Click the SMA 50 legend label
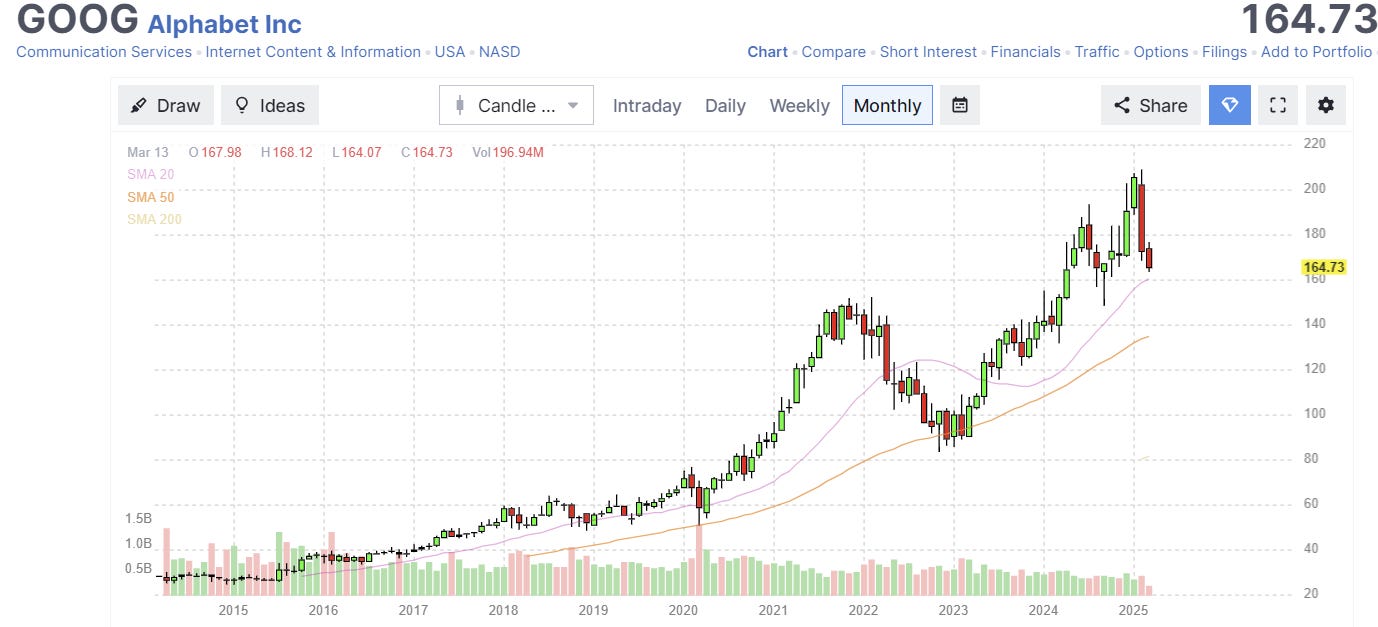This screenshot has height=627, width=1378. click(150, 197)
